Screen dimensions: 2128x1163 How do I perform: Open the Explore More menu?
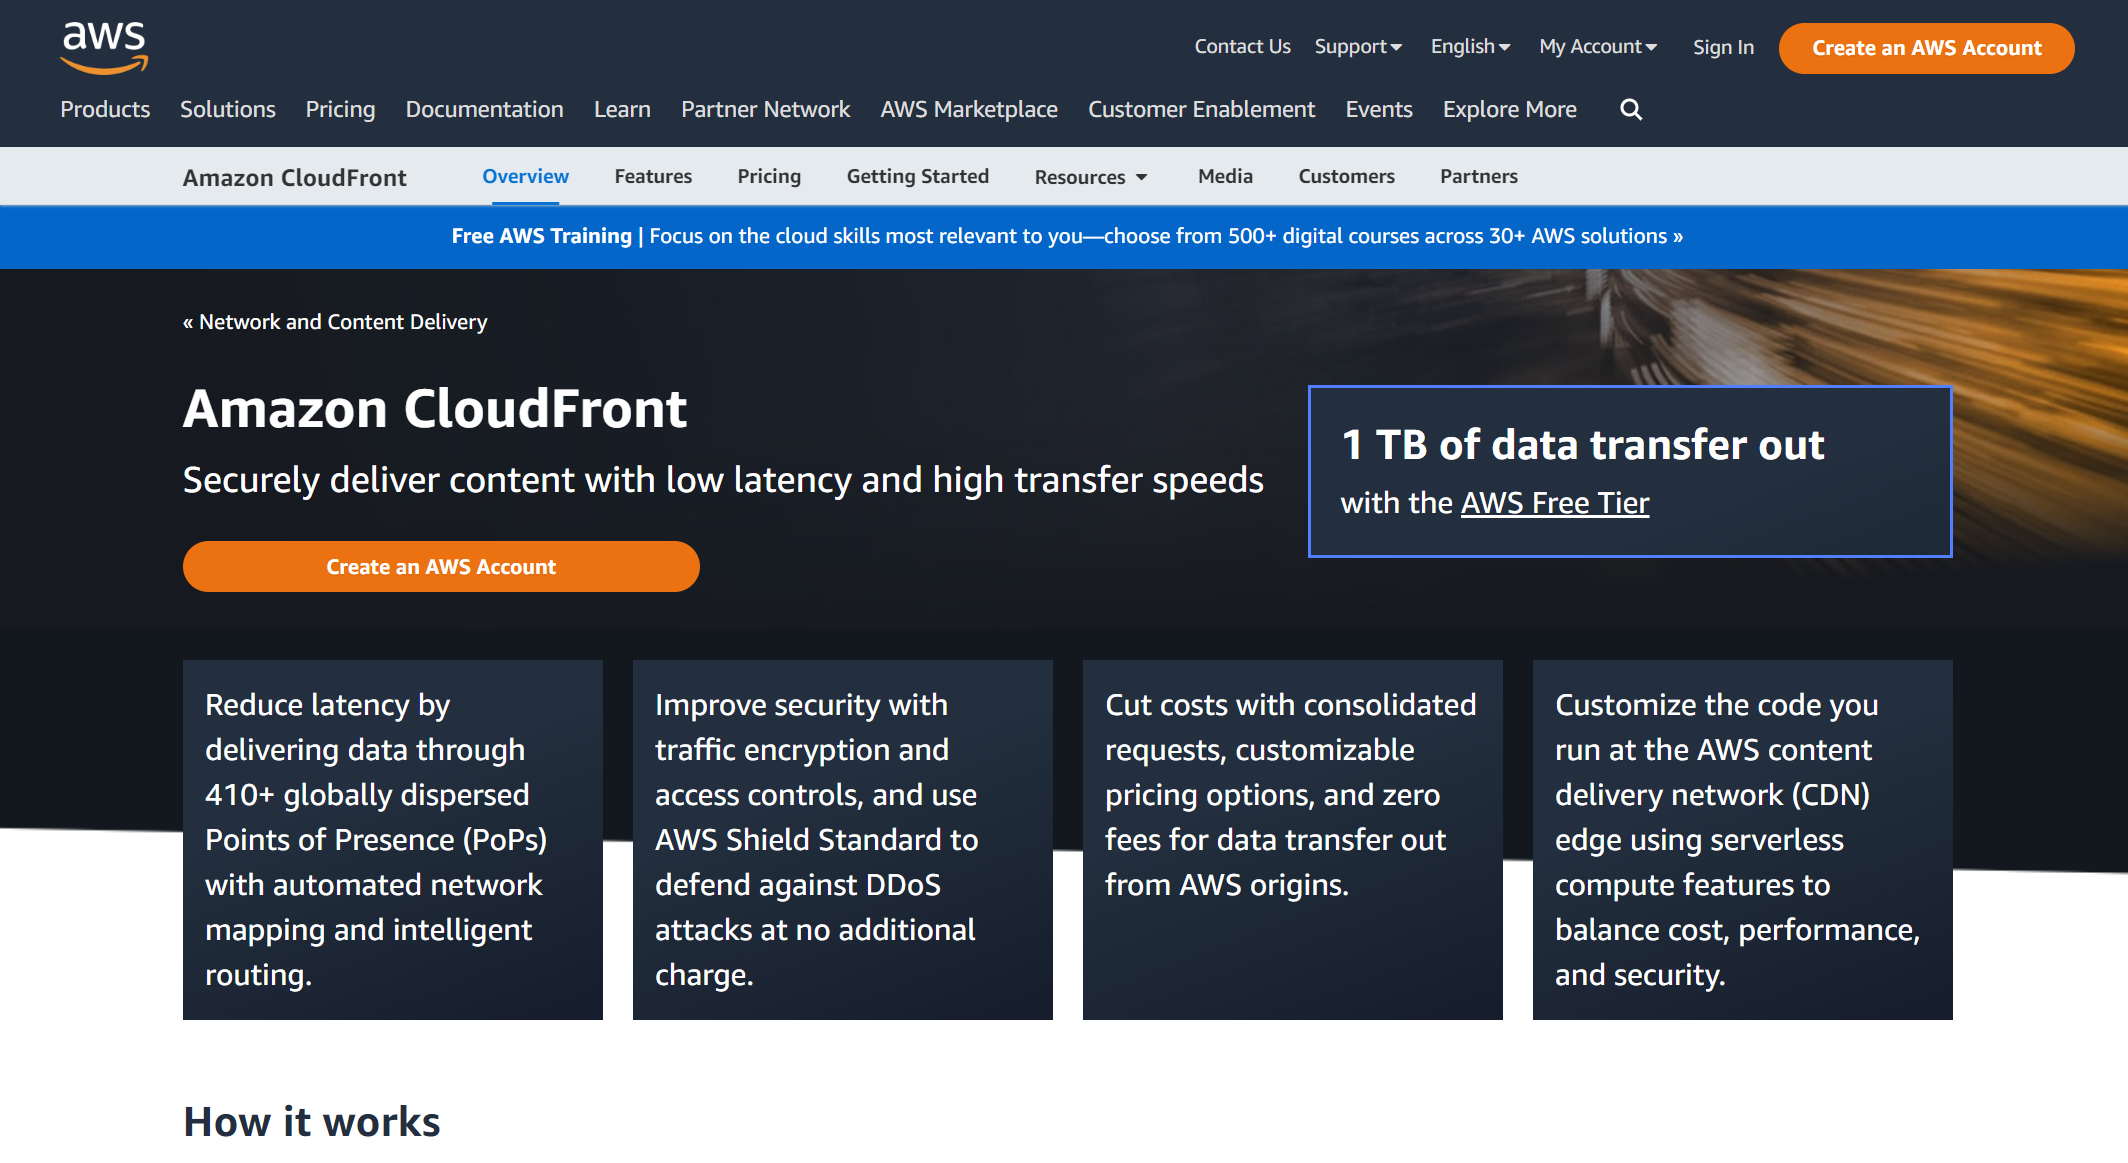click(1509, 110)
